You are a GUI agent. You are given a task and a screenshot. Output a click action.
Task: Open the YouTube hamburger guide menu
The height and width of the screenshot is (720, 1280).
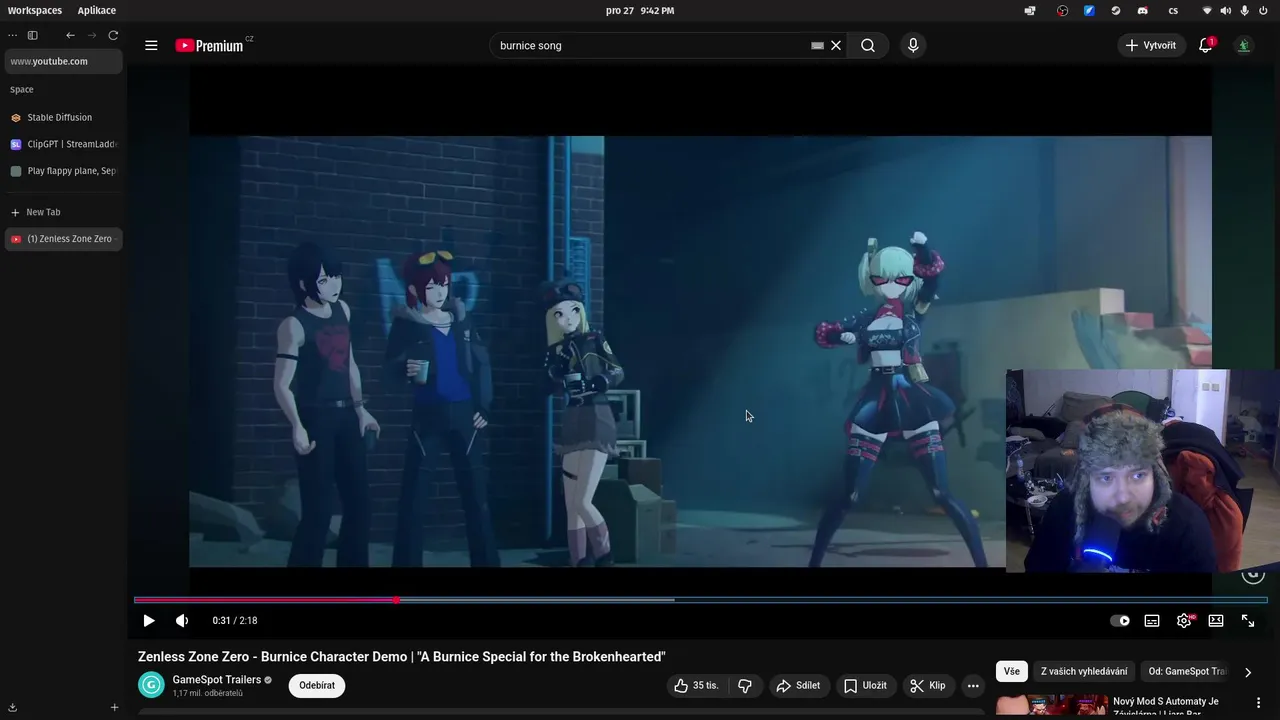click(151, 45)
